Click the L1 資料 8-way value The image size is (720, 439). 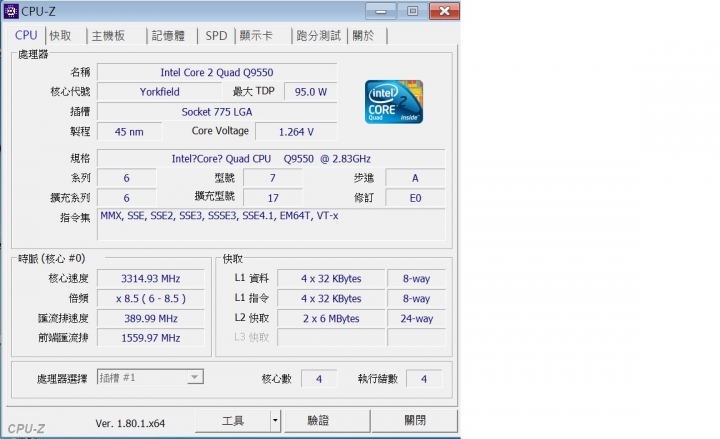pyautogui.click(x=416, y=279)
